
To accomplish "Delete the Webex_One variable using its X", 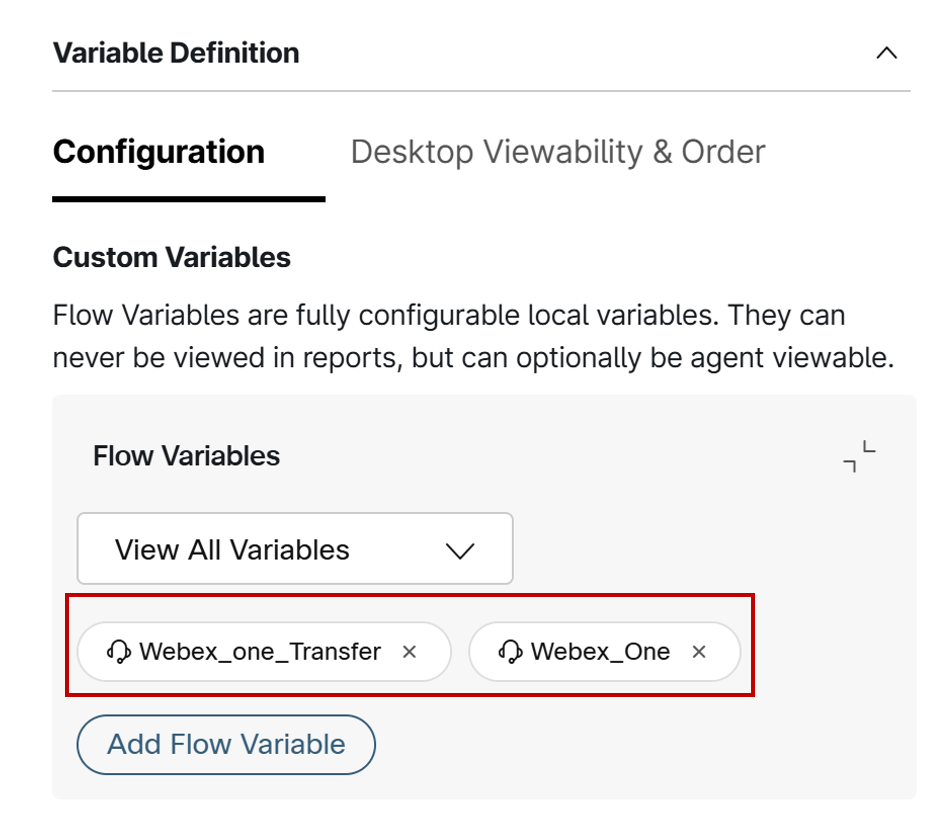I will (699, 652).
